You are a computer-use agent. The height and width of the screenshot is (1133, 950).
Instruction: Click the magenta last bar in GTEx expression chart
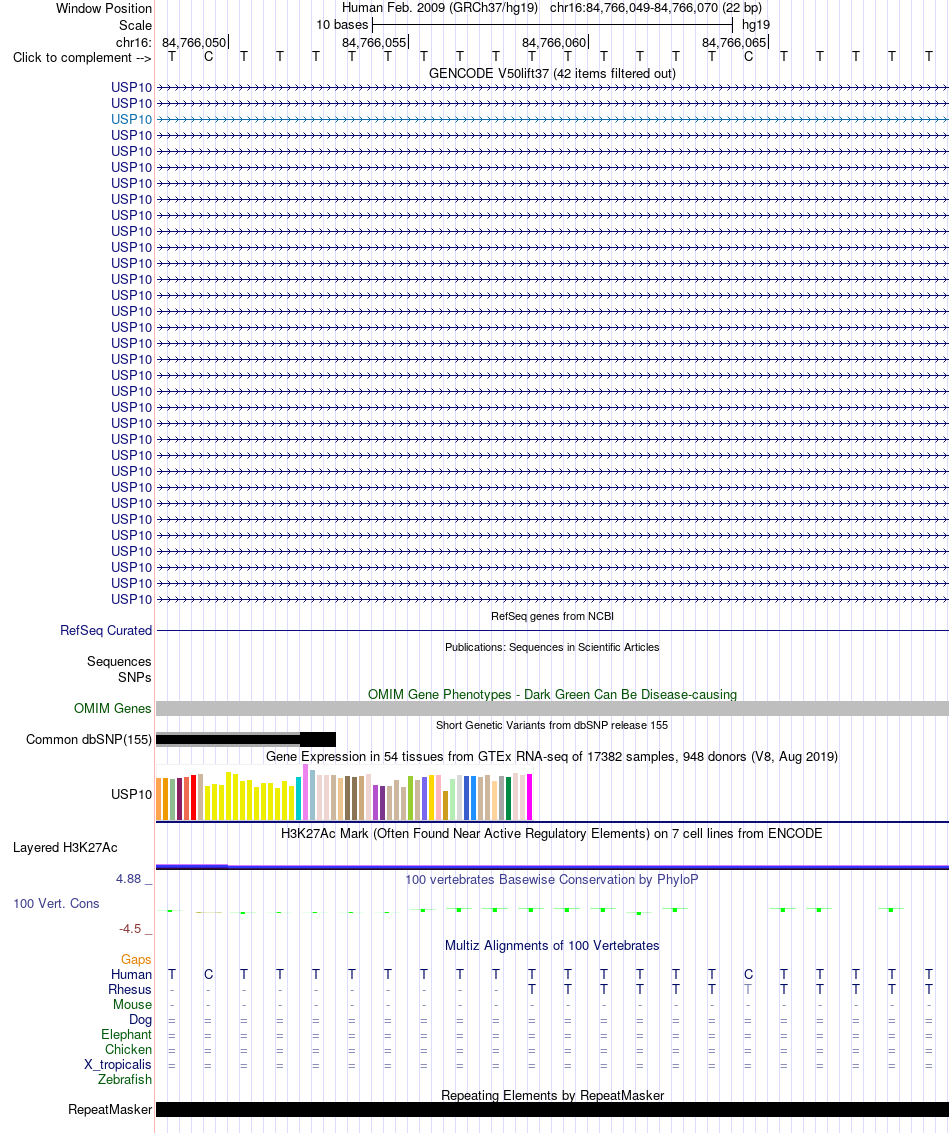(x=530, y=797)
